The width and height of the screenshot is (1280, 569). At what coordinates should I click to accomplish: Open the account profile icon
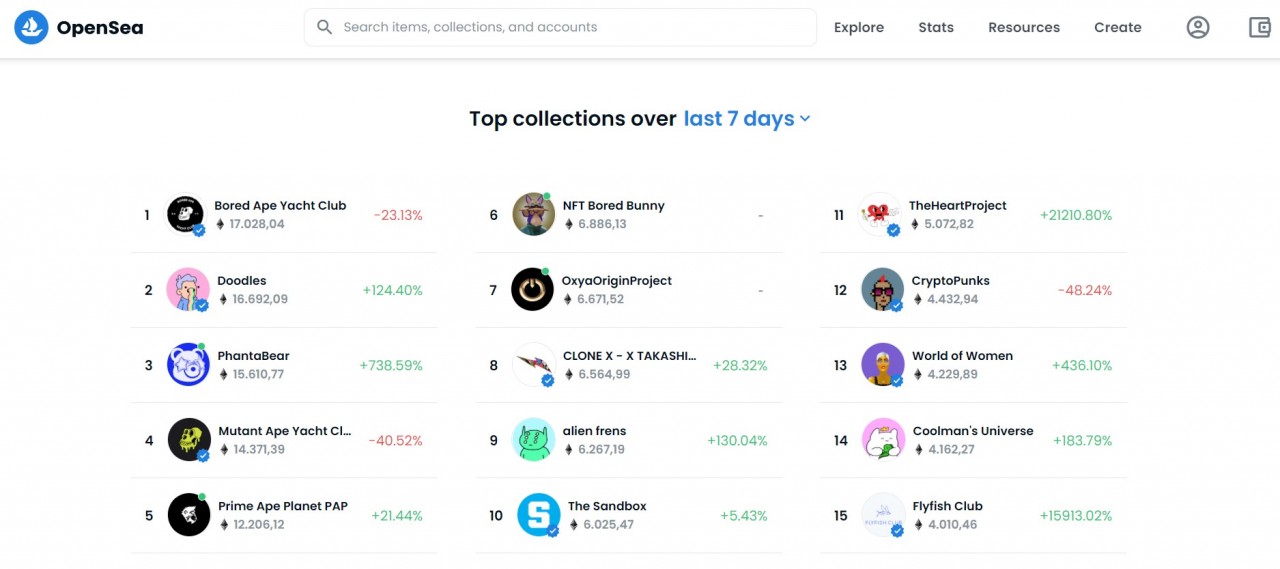[1198, 28]
